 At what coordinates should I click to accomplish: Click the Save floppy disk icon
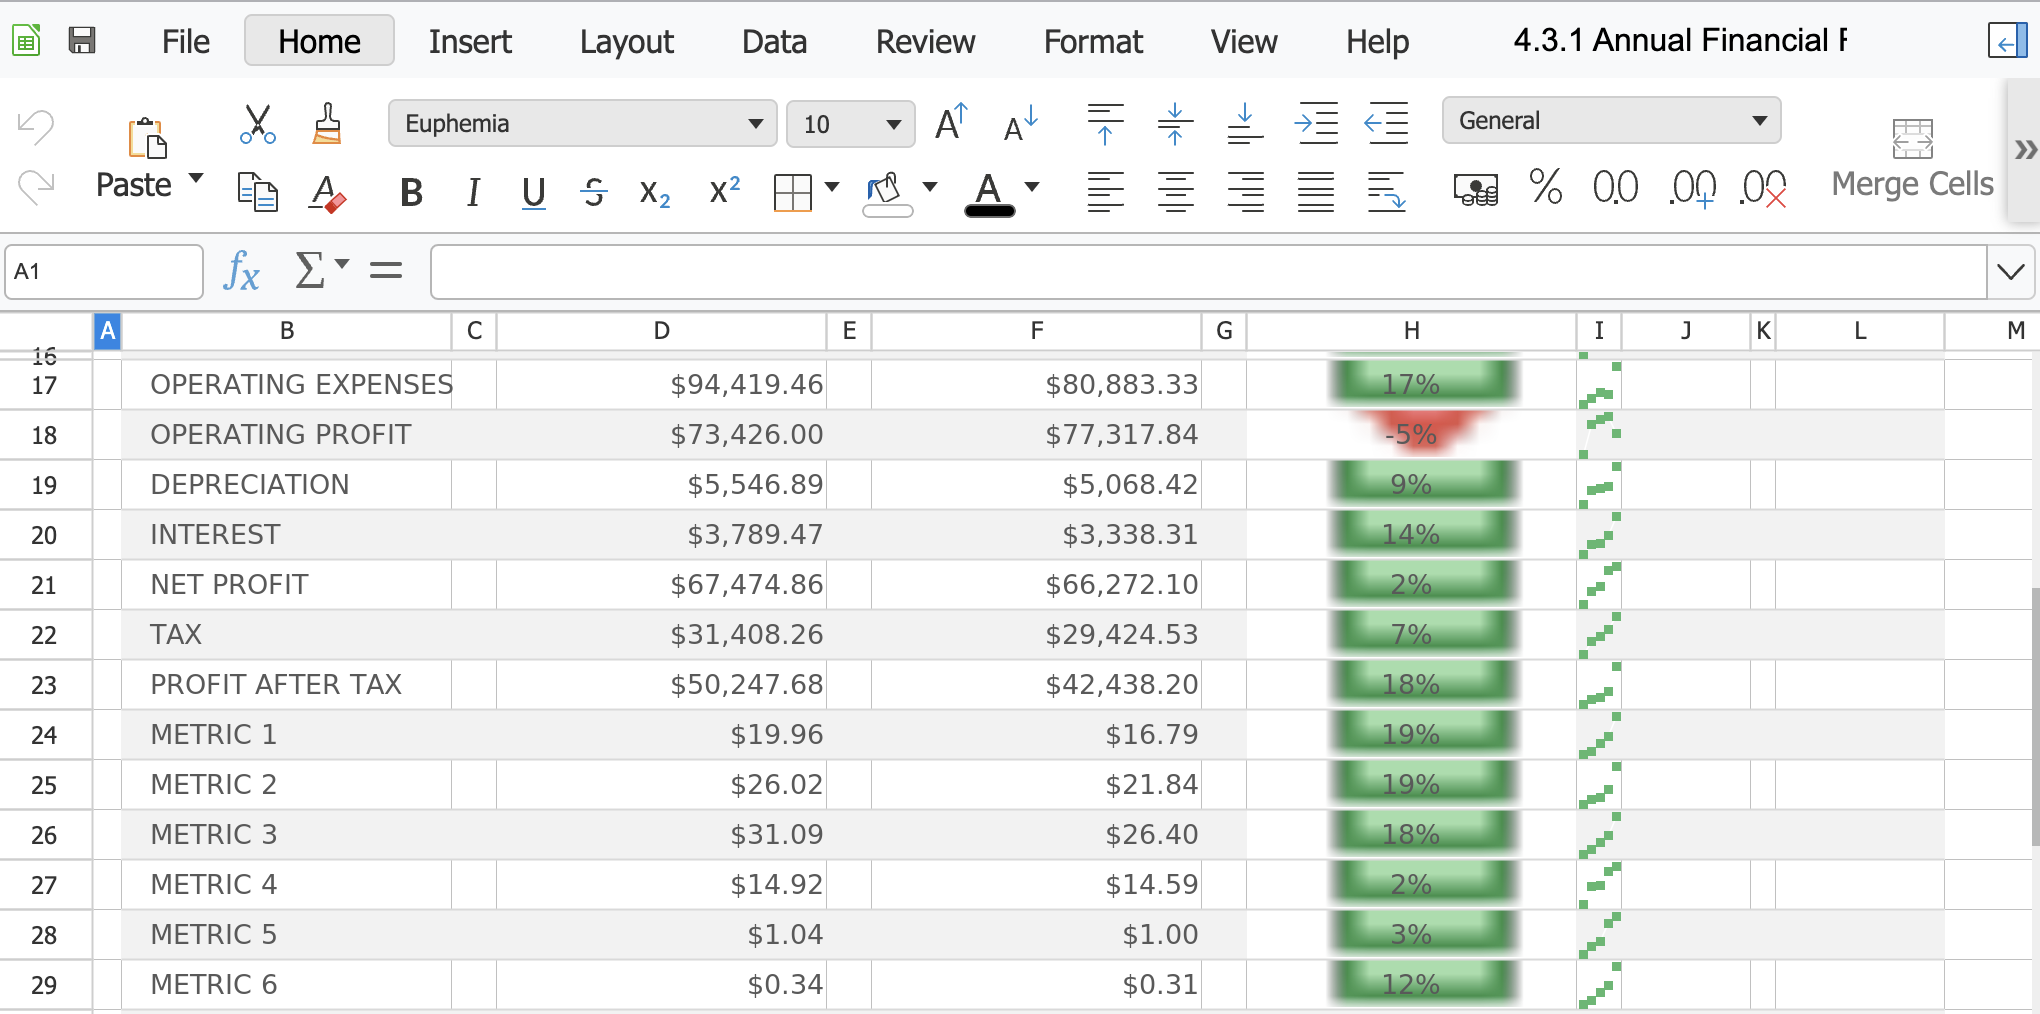click(82, 40)
